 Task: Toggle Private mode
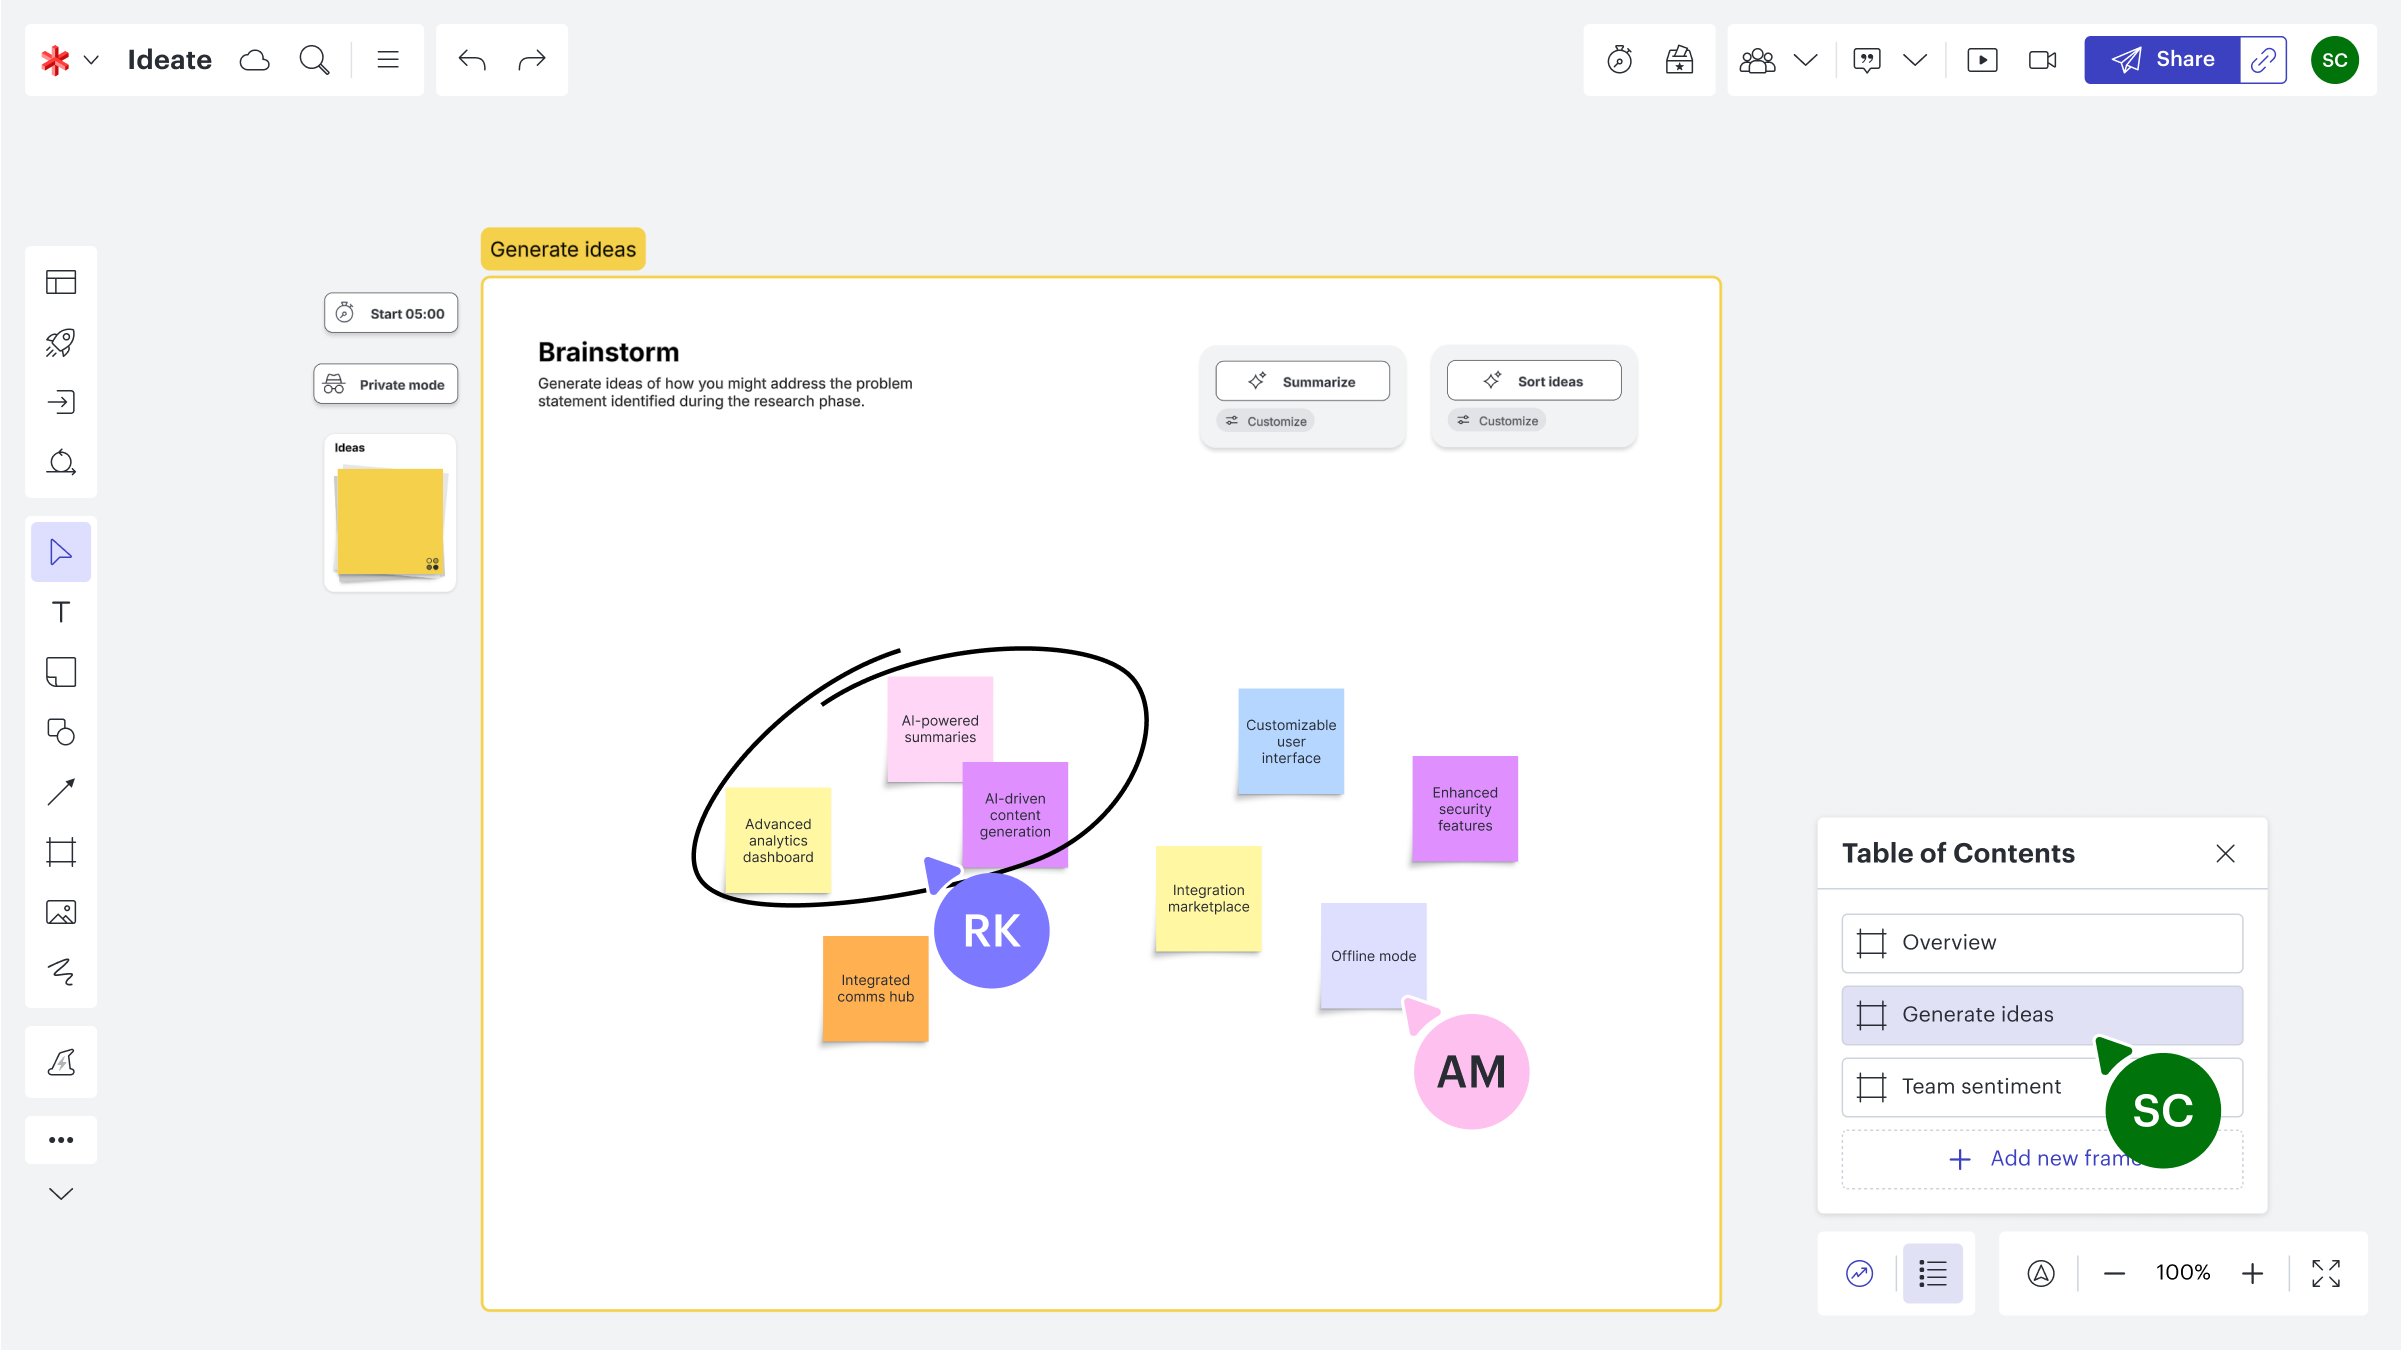coord(386,385)
